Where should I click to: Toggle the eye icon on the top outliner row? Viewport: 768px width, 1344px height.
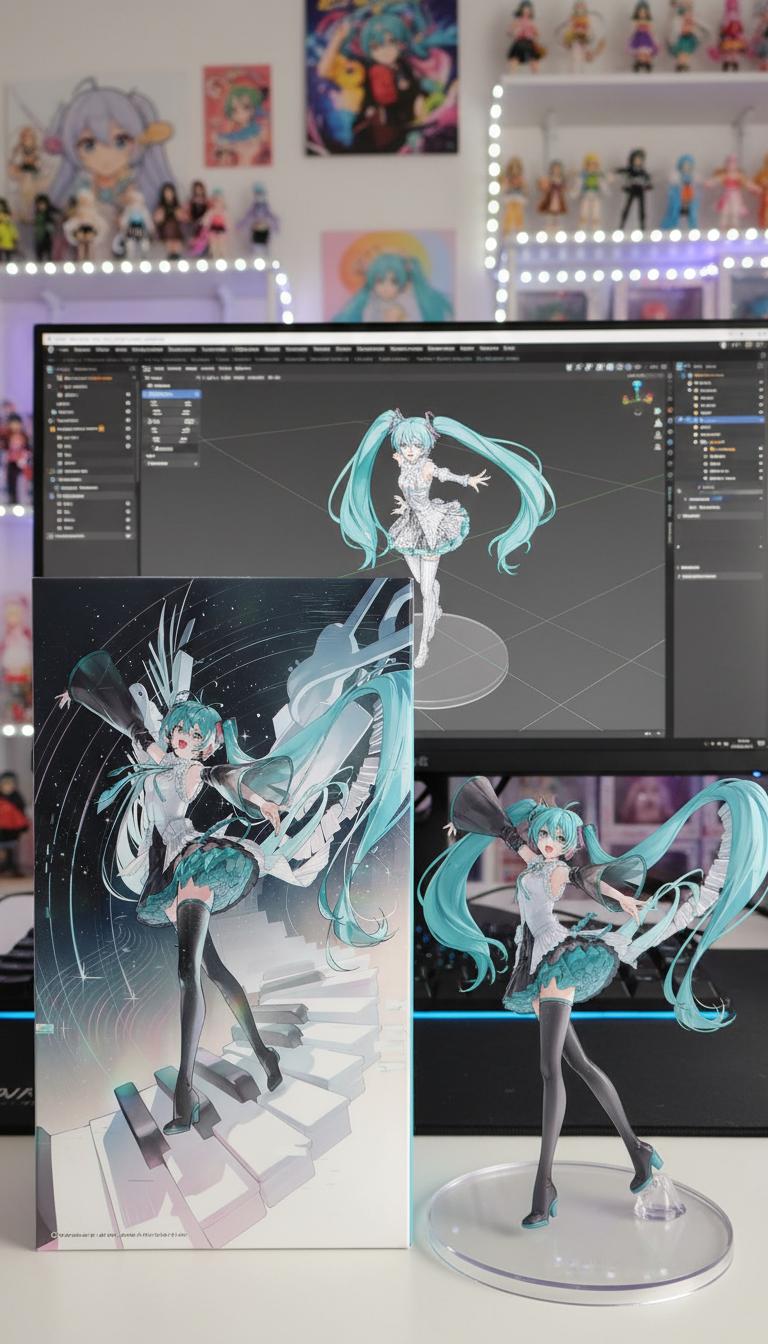[x=760, y=380]
